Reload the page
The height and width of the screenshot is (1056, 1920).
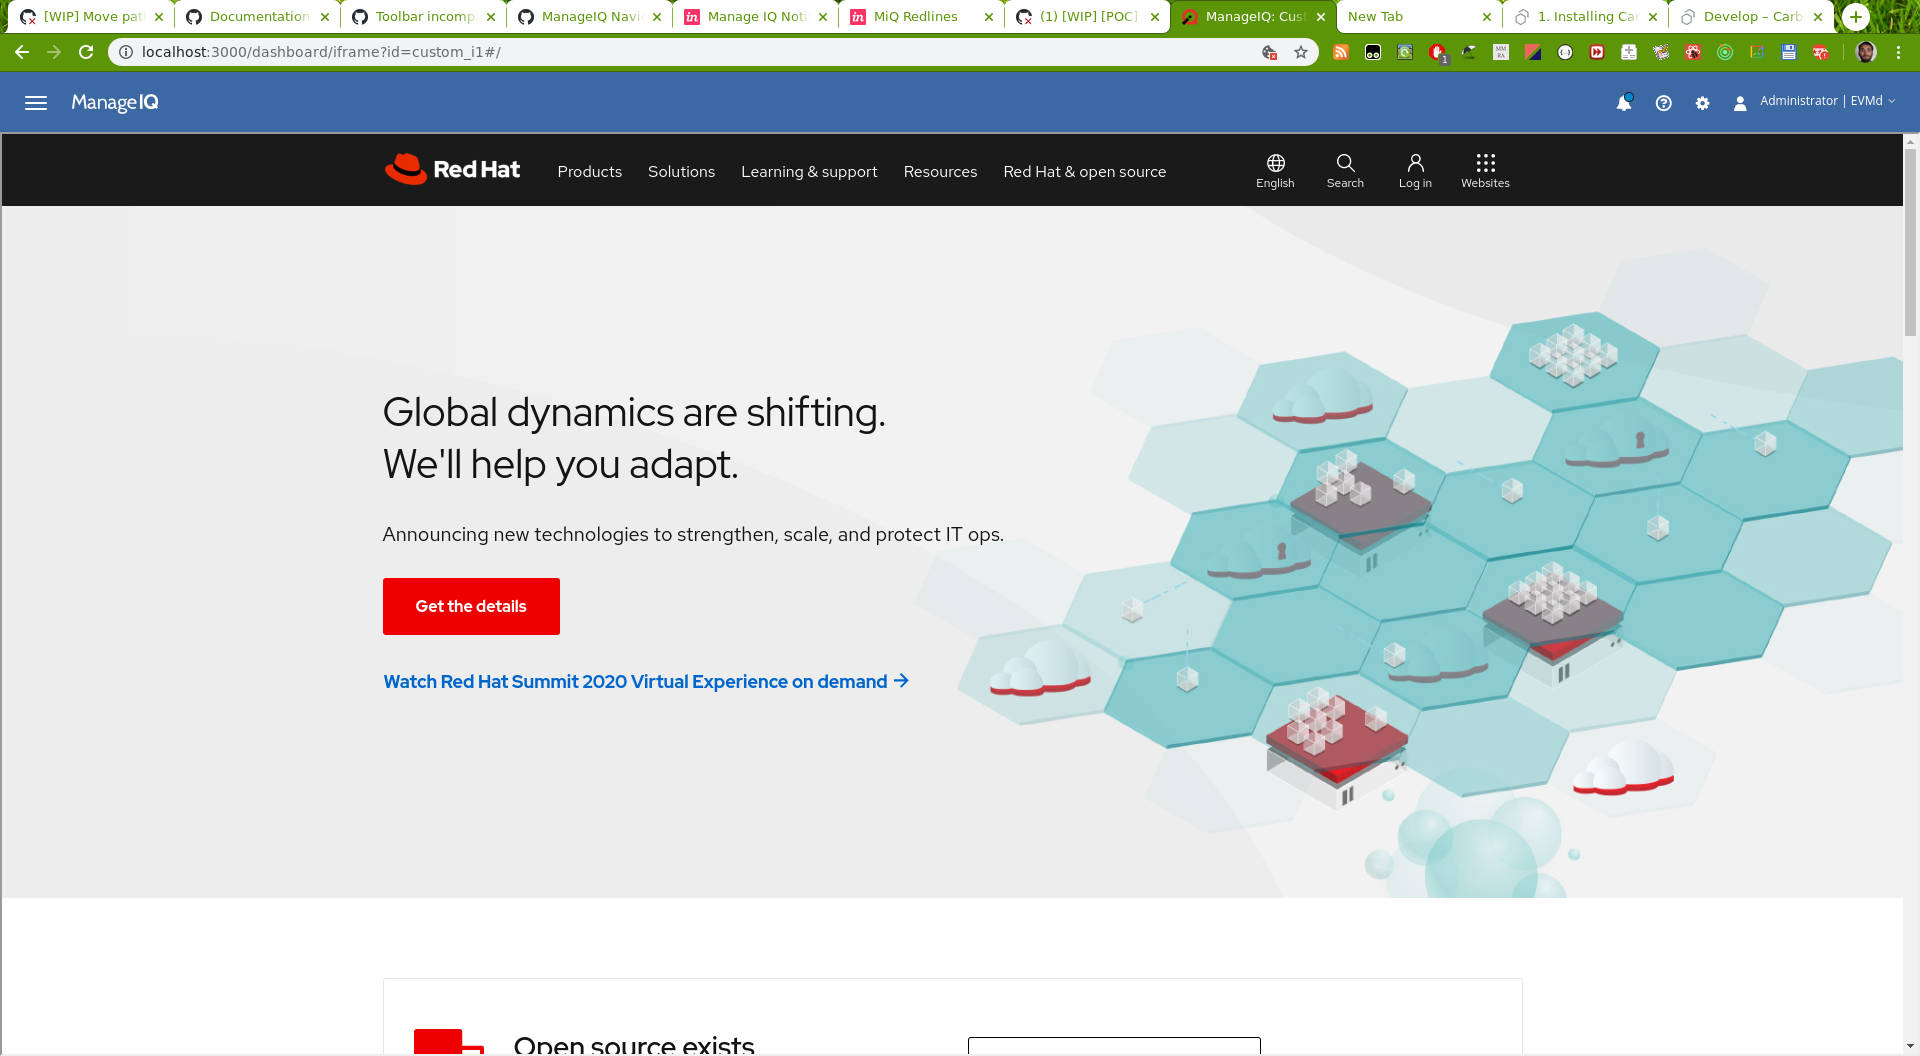pos(86,52)
